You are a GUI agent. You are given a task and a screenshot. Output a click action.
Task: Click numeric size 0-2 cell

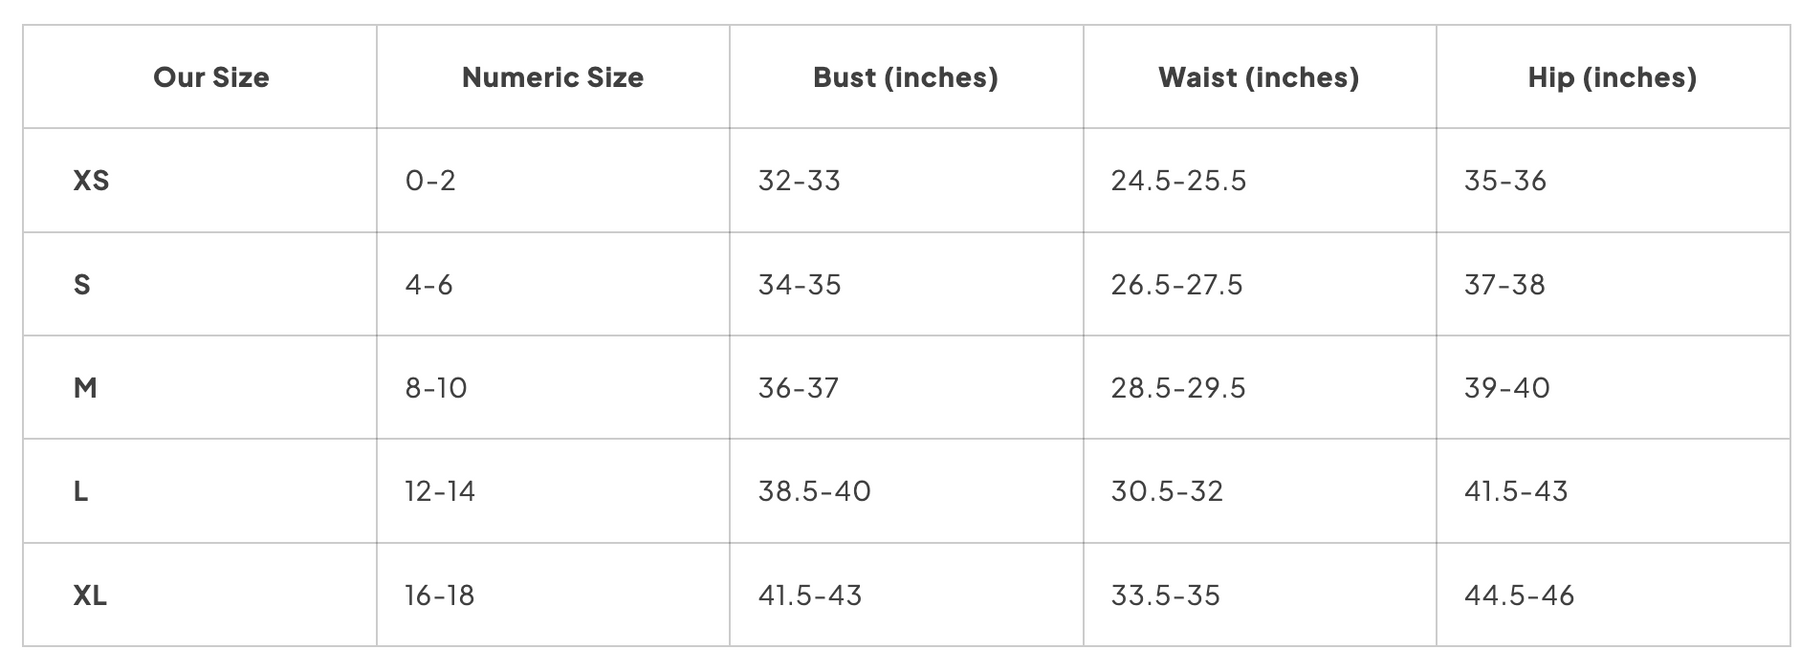430,181
